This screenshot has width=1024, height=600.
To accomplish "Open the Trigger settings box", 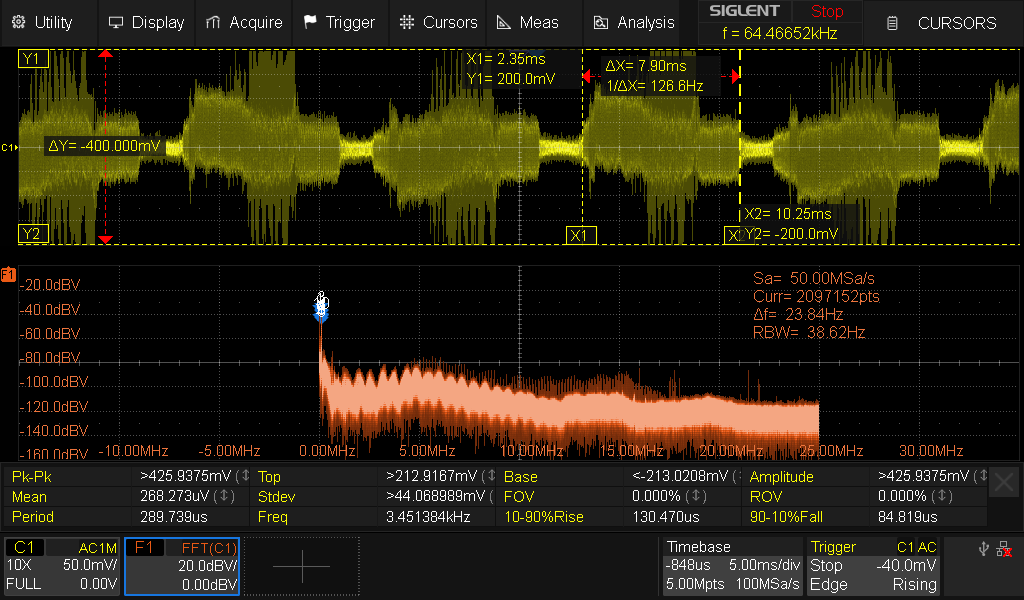I will pyautogui.click(x=873, y=566).
